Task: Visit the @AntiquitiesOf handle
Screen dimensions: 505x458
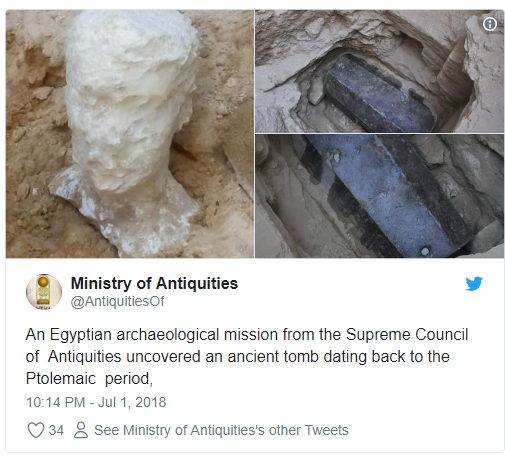Action: [117, 301]
